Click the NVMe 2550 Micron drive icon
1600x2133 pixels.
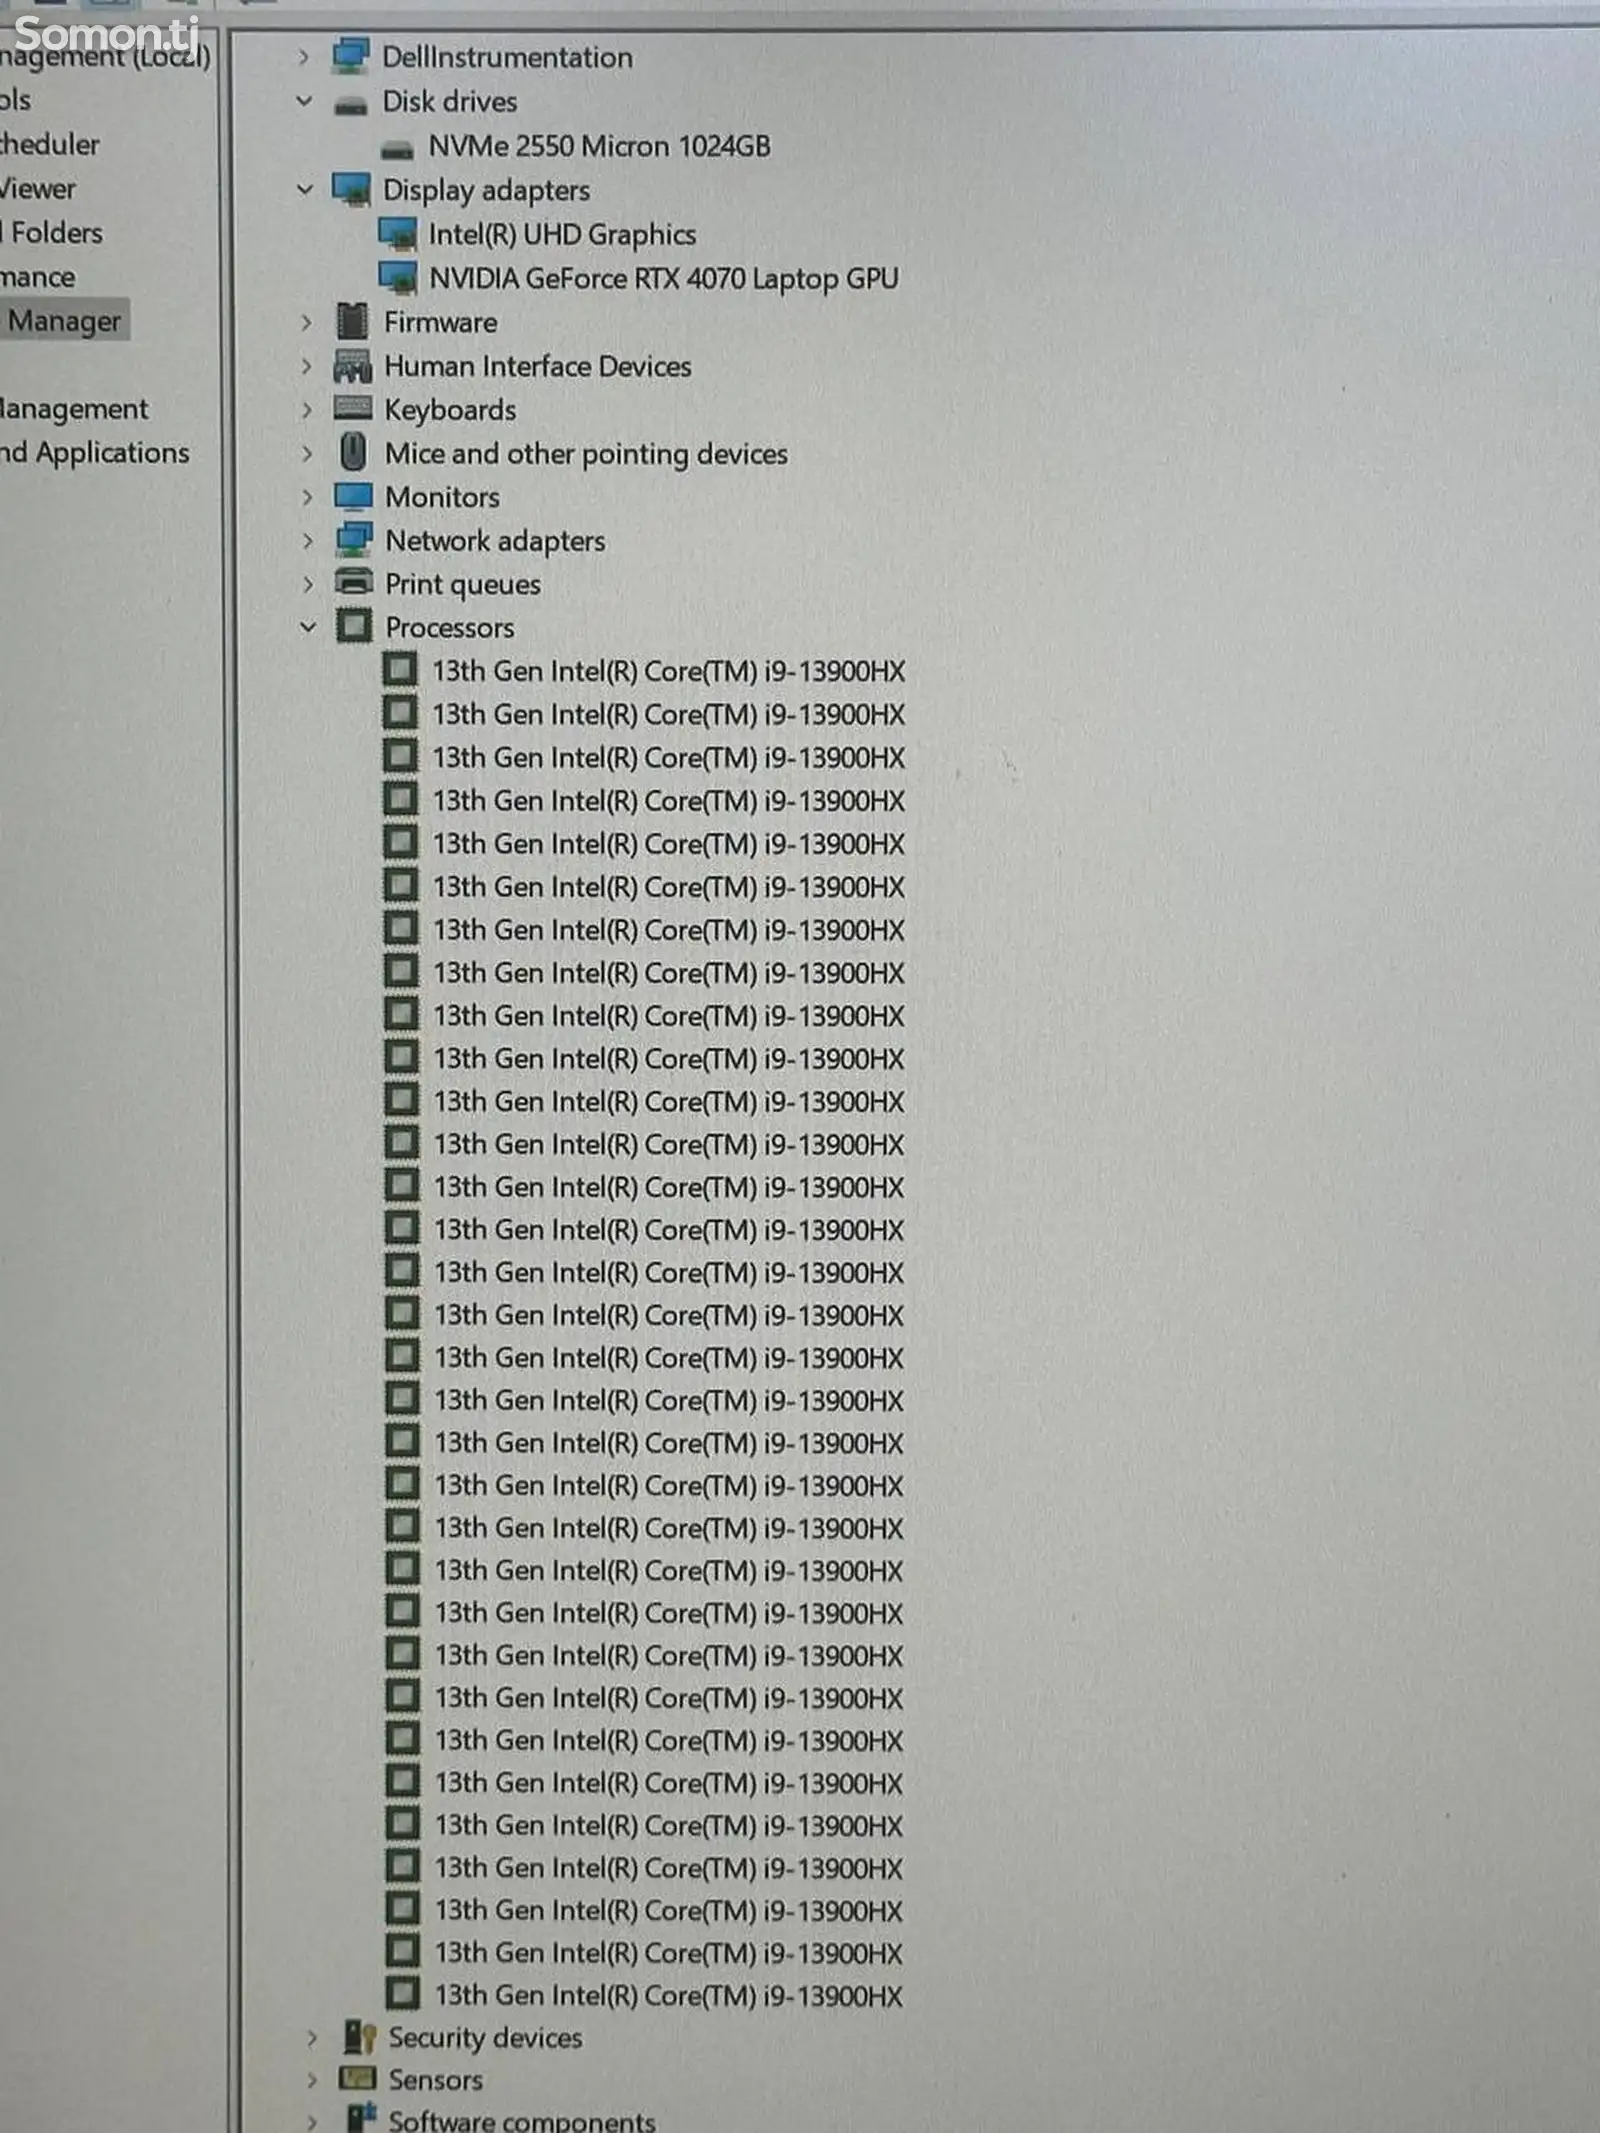397,149
